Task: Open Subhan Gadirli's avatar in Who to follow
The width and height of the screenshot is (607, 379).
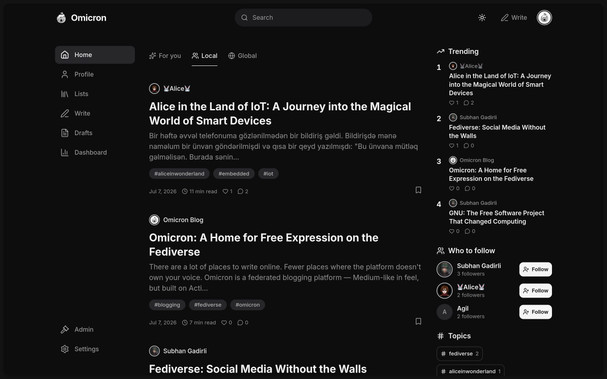Action: (444, 269)
